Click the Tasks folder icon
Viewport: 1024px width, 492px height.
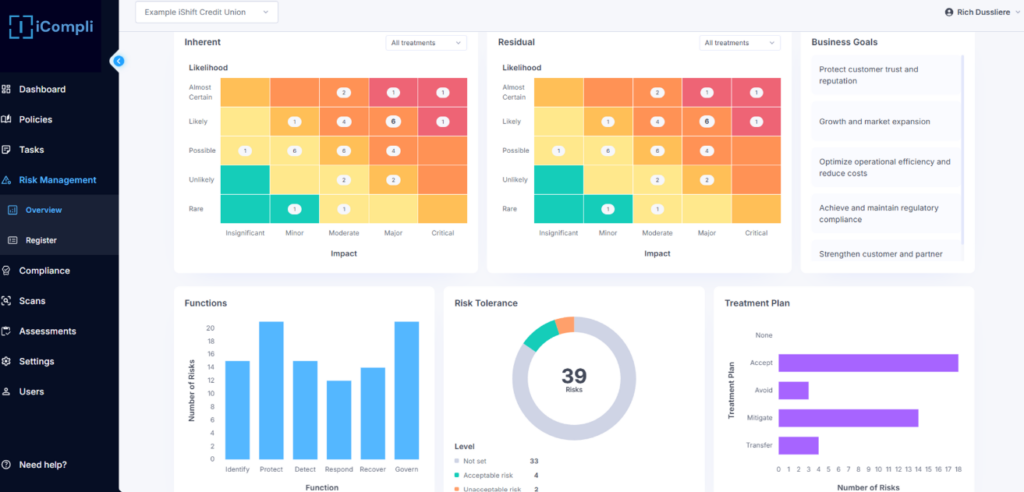coord(7,150)
